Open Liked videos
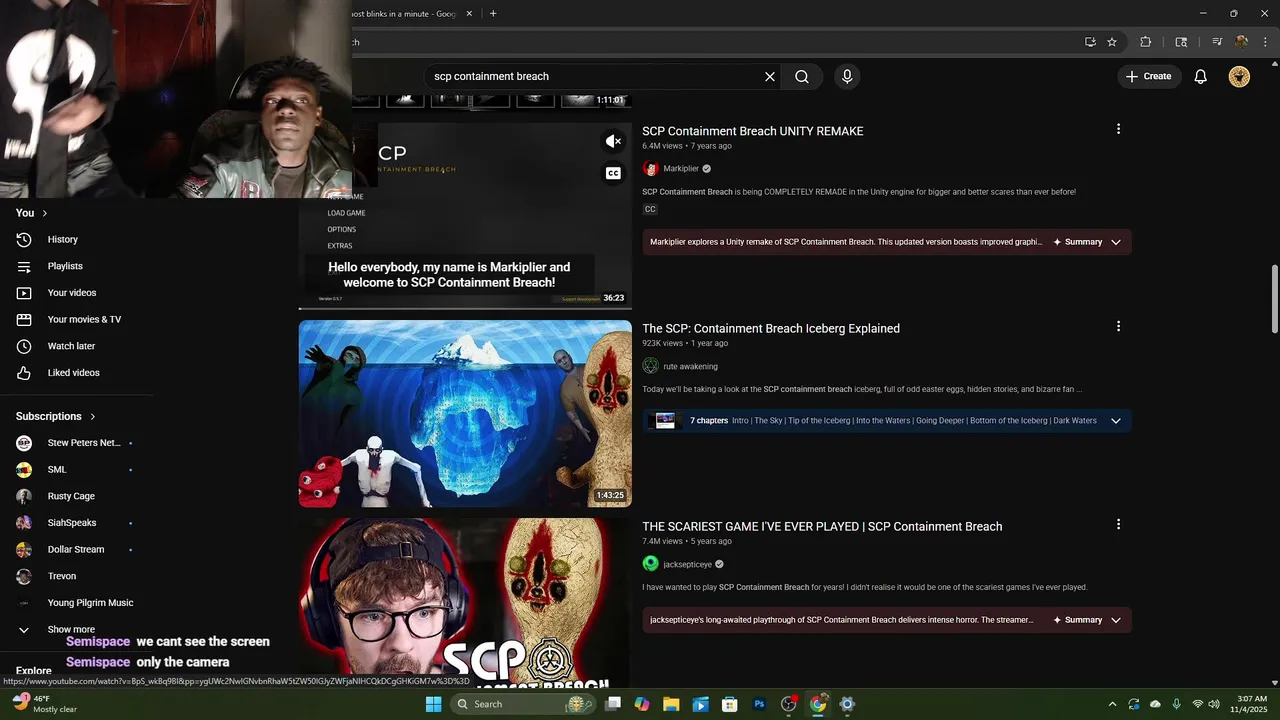The height and width of the screenshot is (720, 1280). click(73, 373)
